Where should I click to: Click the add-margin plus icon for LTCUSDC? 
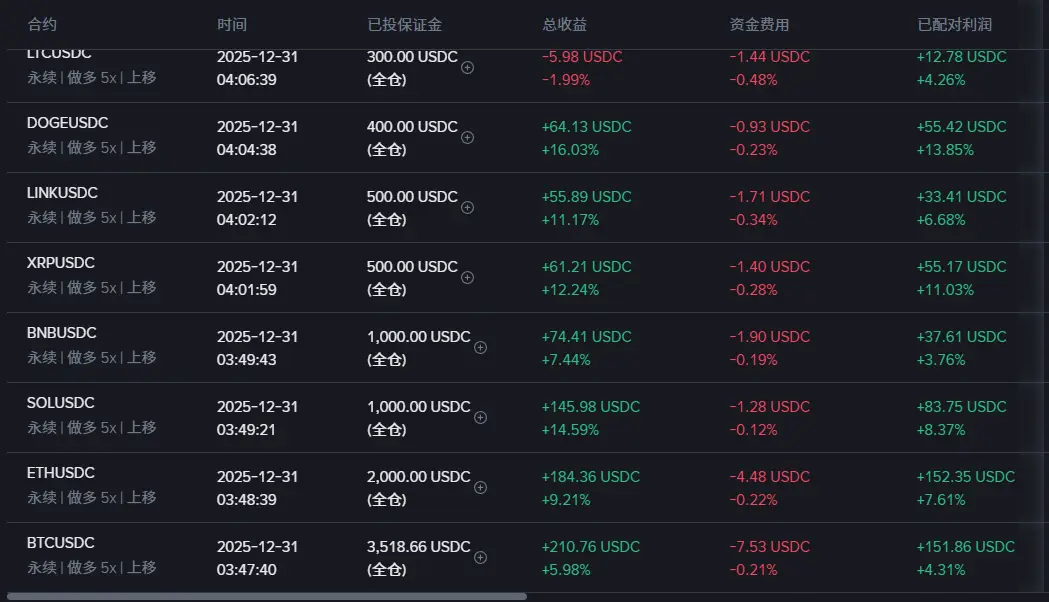467,68
